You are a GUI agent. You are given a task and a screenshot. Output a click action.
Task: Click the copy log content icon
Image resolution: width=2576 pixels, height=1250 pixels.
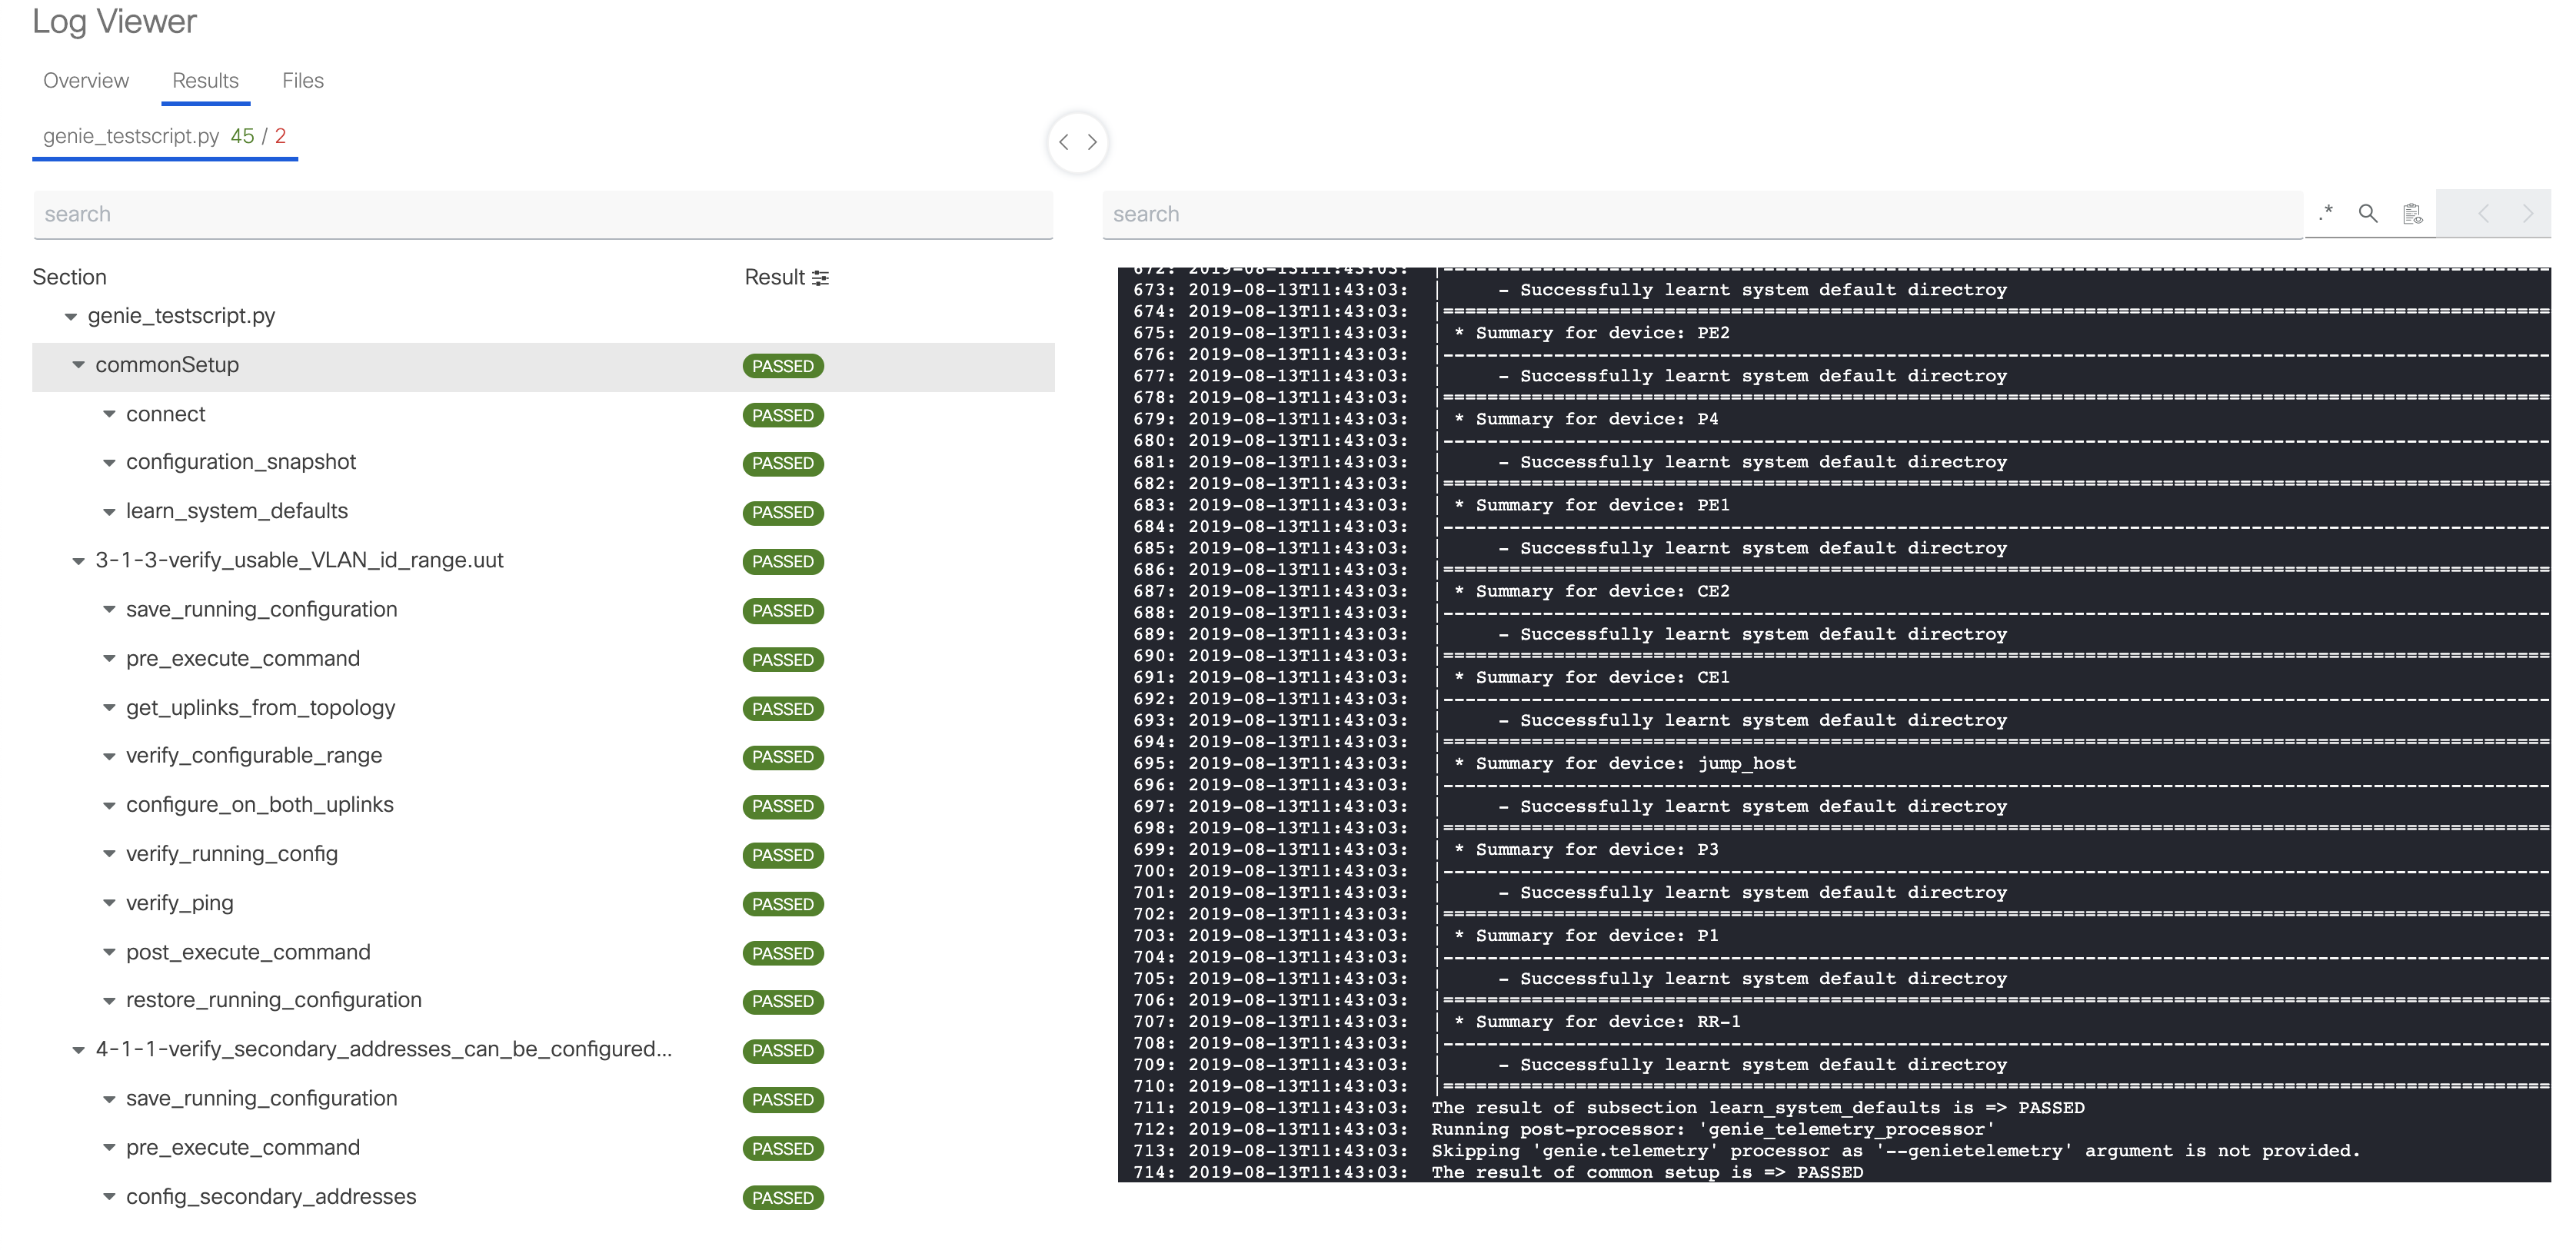click(2413, 214)
